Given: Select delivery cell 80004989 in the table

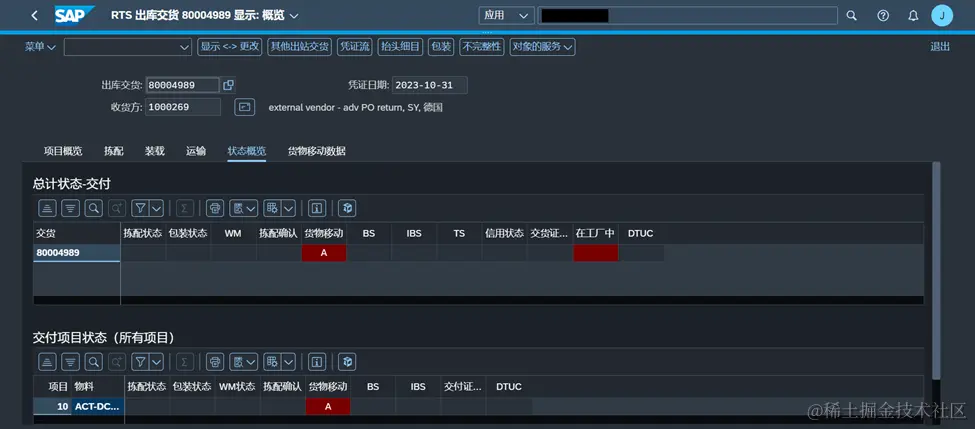Looking at the screenshot, I should click(x=76, y=252).
